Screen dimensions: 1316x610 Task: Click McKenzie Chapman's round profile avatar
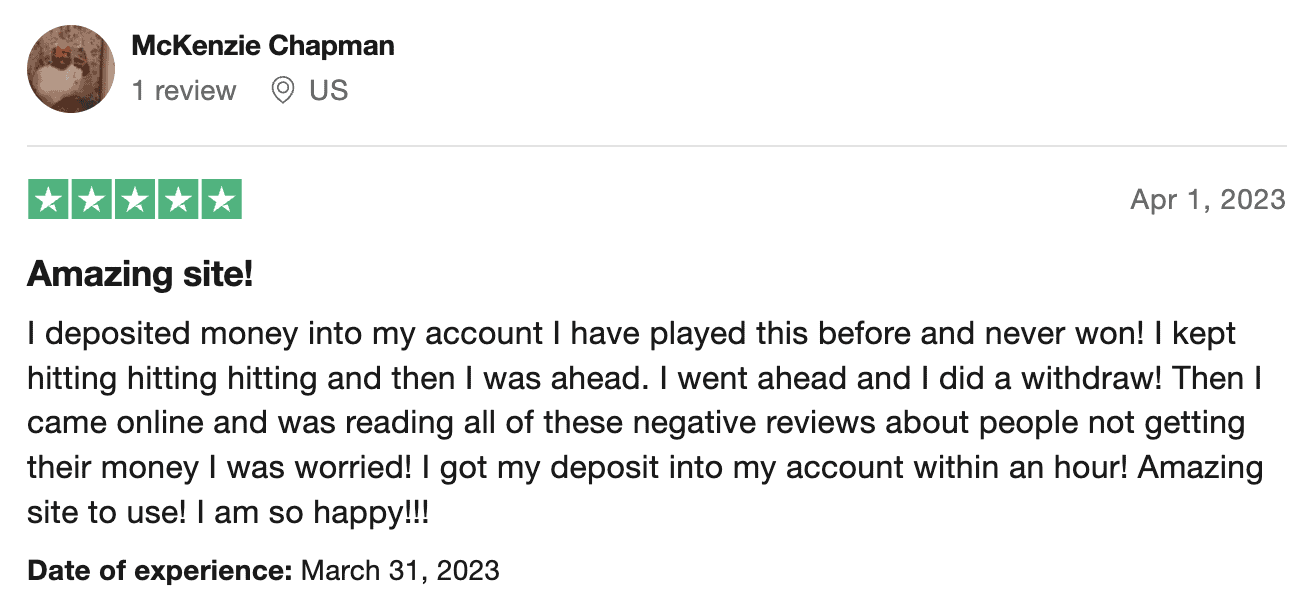click(x=70, y=69)
